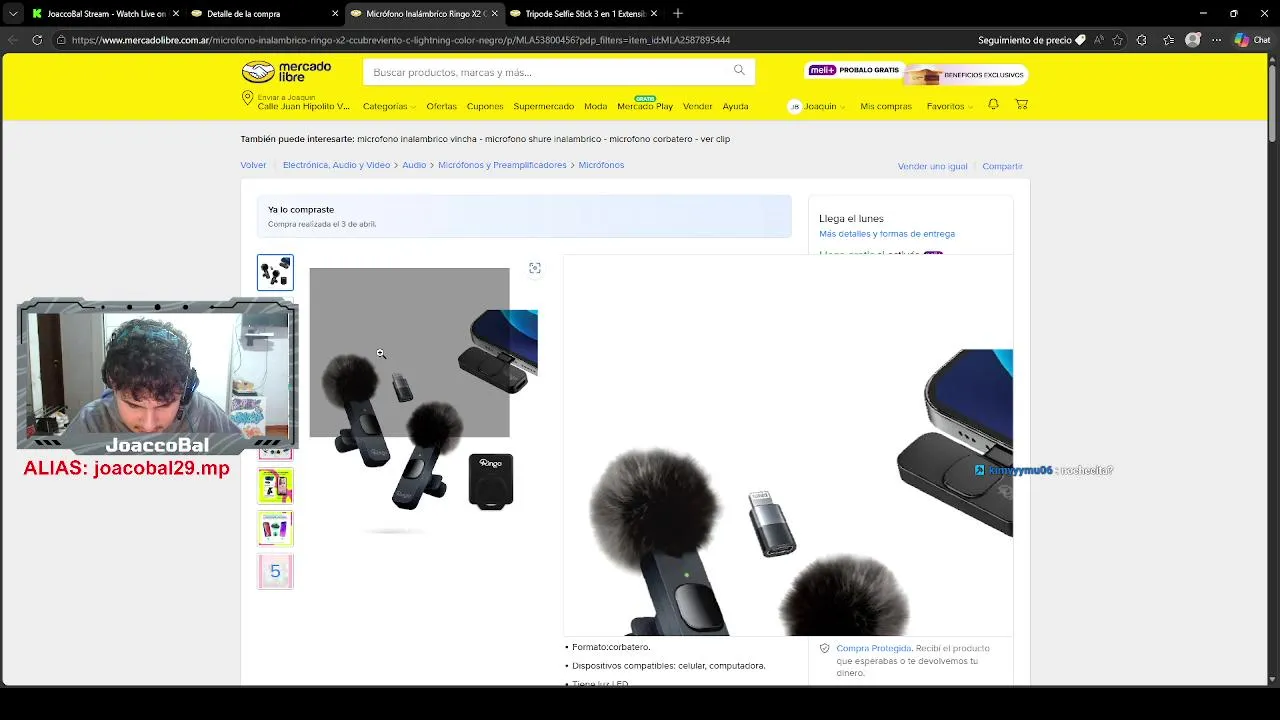Viewport: 1280px width, 720px height.
Task: Open Moda in navigation menu
Action: click(x=595, y=106)
